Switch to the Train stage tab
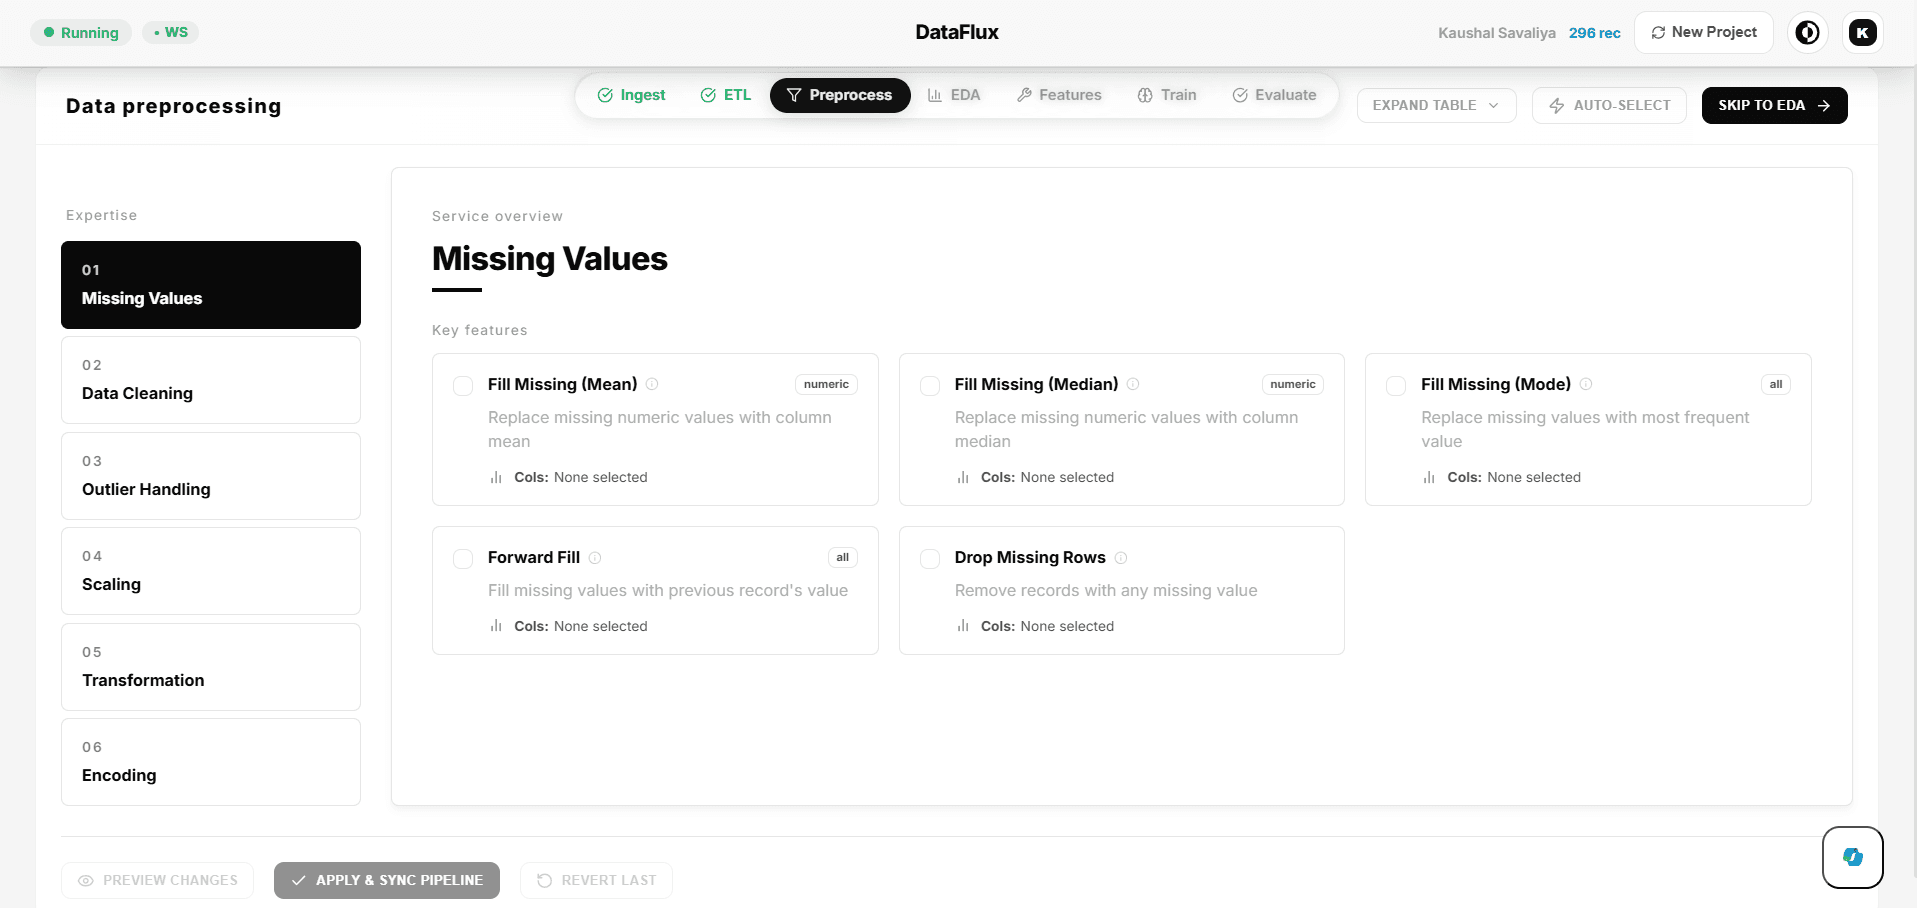 [x=1167, y=95]
